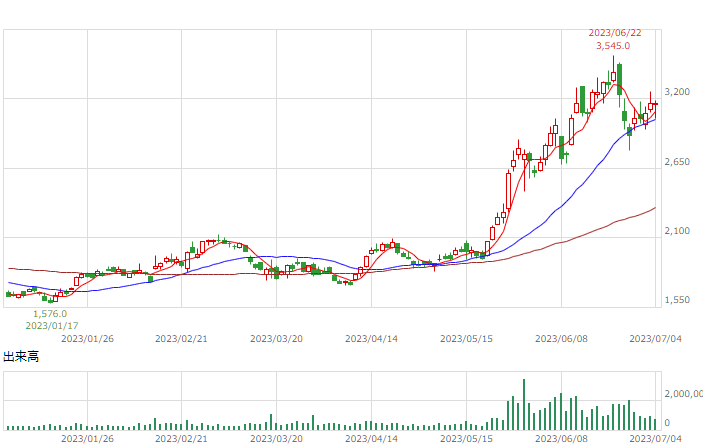Screen dimensions: 703x445
Task: Click 2023/07/04 date under the volume chart
Action: tap(655, 439)
